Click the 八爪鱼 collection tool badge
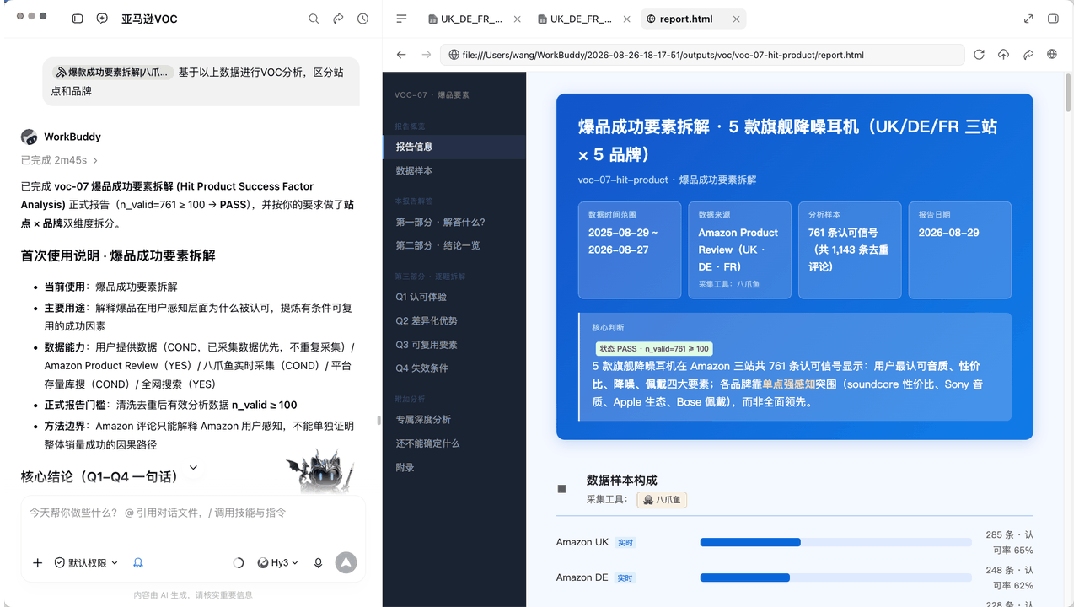This screenshot has width=1079, height=607. [662, 500]
